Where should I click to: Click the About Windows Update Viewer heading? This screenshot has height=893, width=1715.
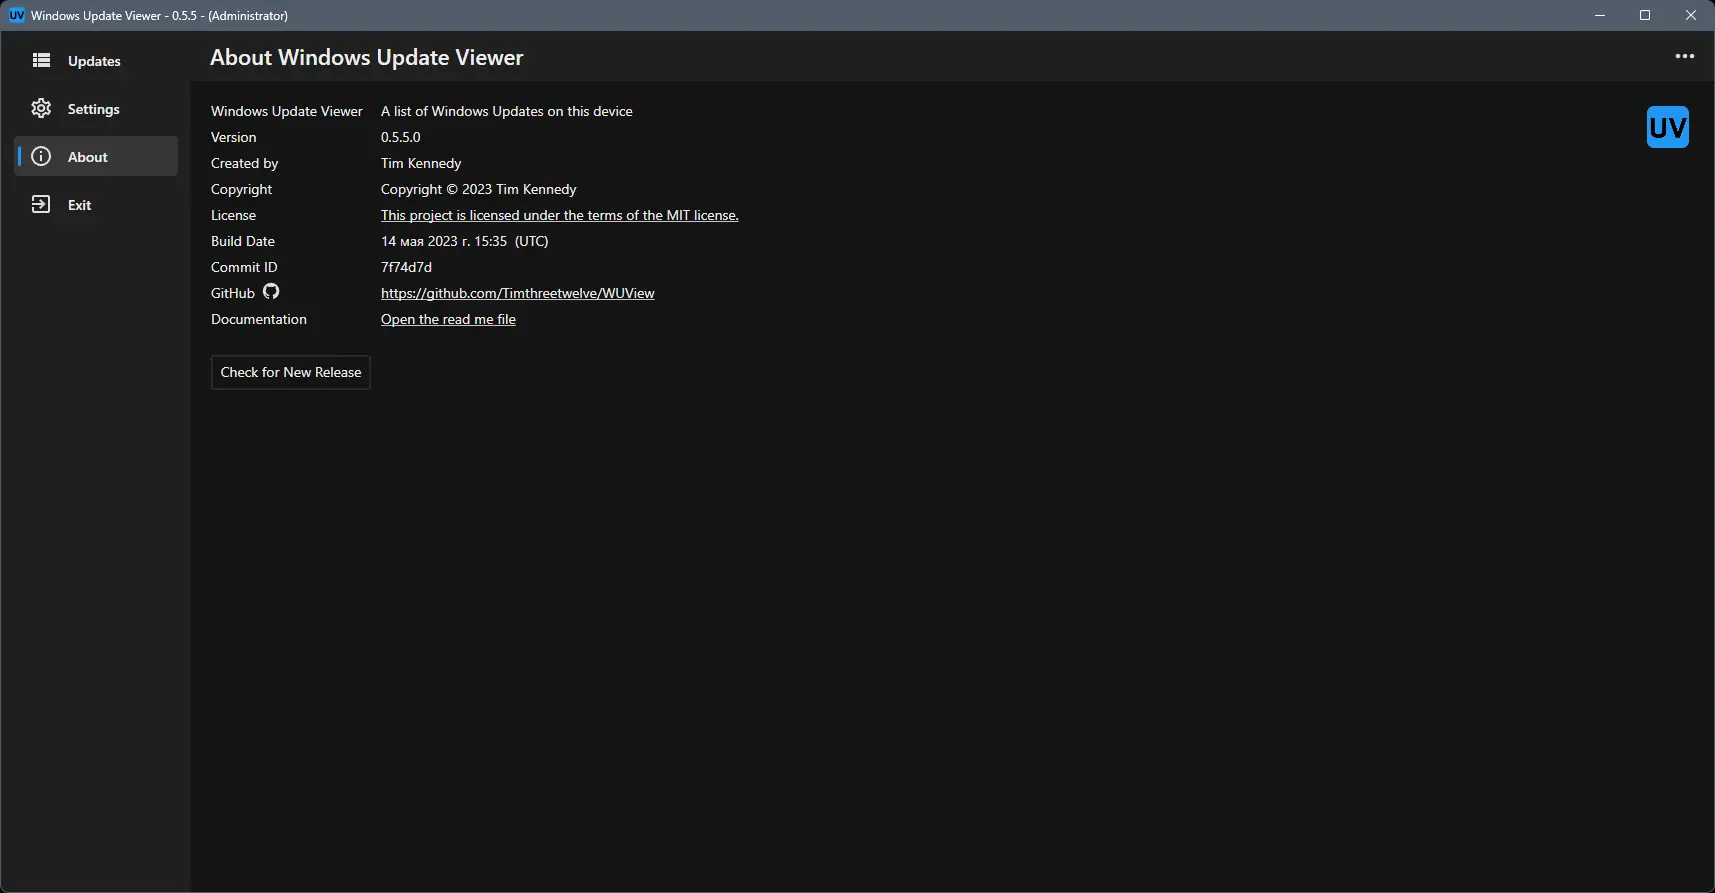367,58
